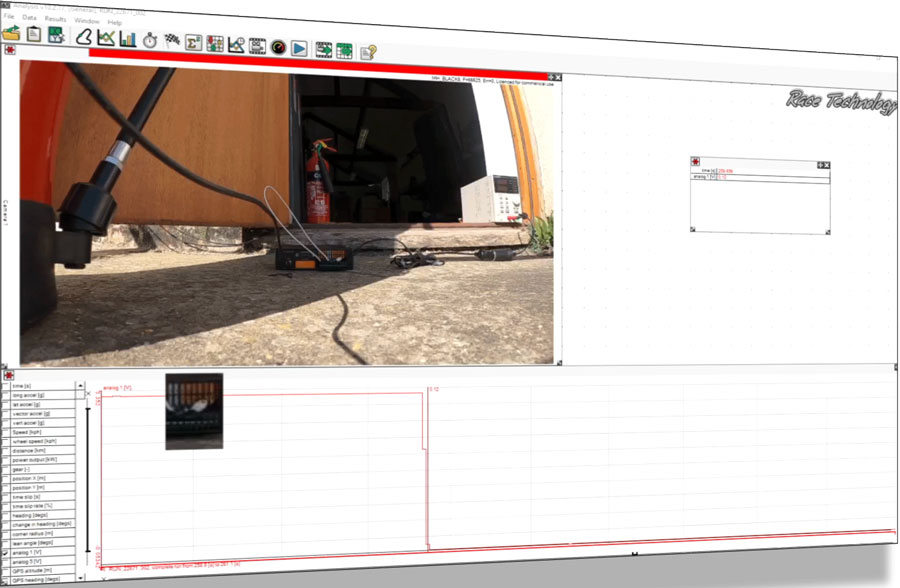This screenshot has height=588, width=900.
Task: Click the checkered flag toolbar icon
Action: click(172, 41)
